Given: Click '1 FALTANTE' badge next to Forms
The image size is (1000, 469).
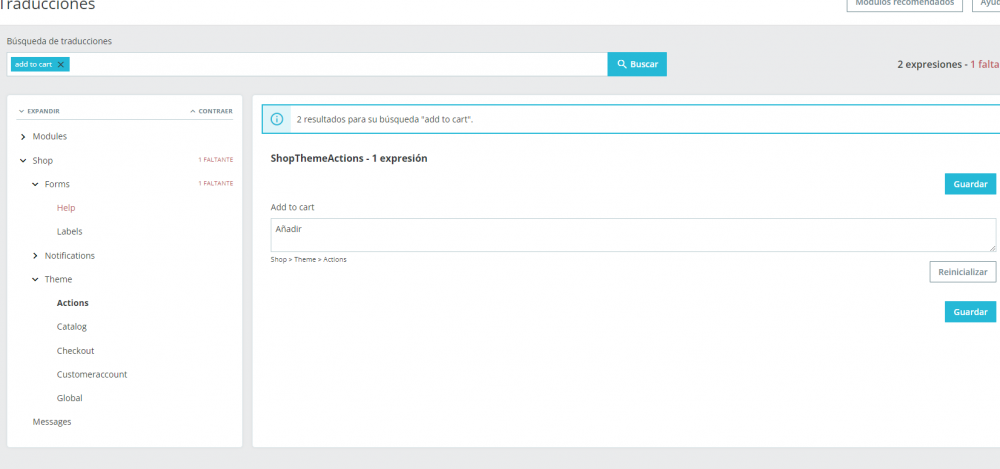Looking at the screenshot, I should click(x=216, y=183).
